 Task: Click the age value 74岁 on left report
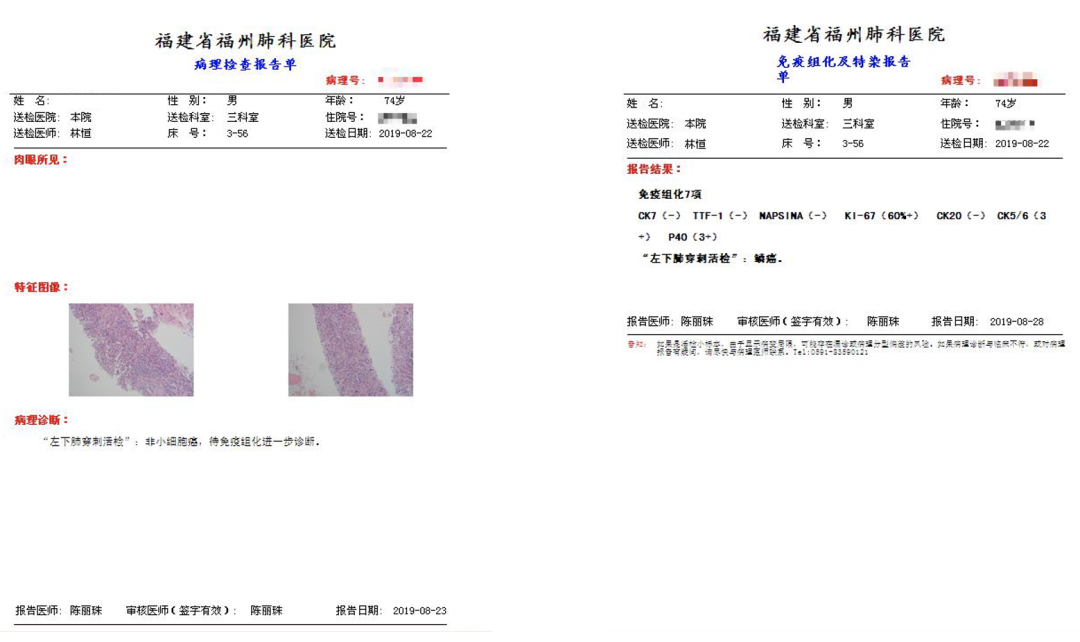[x=395, y=101]
